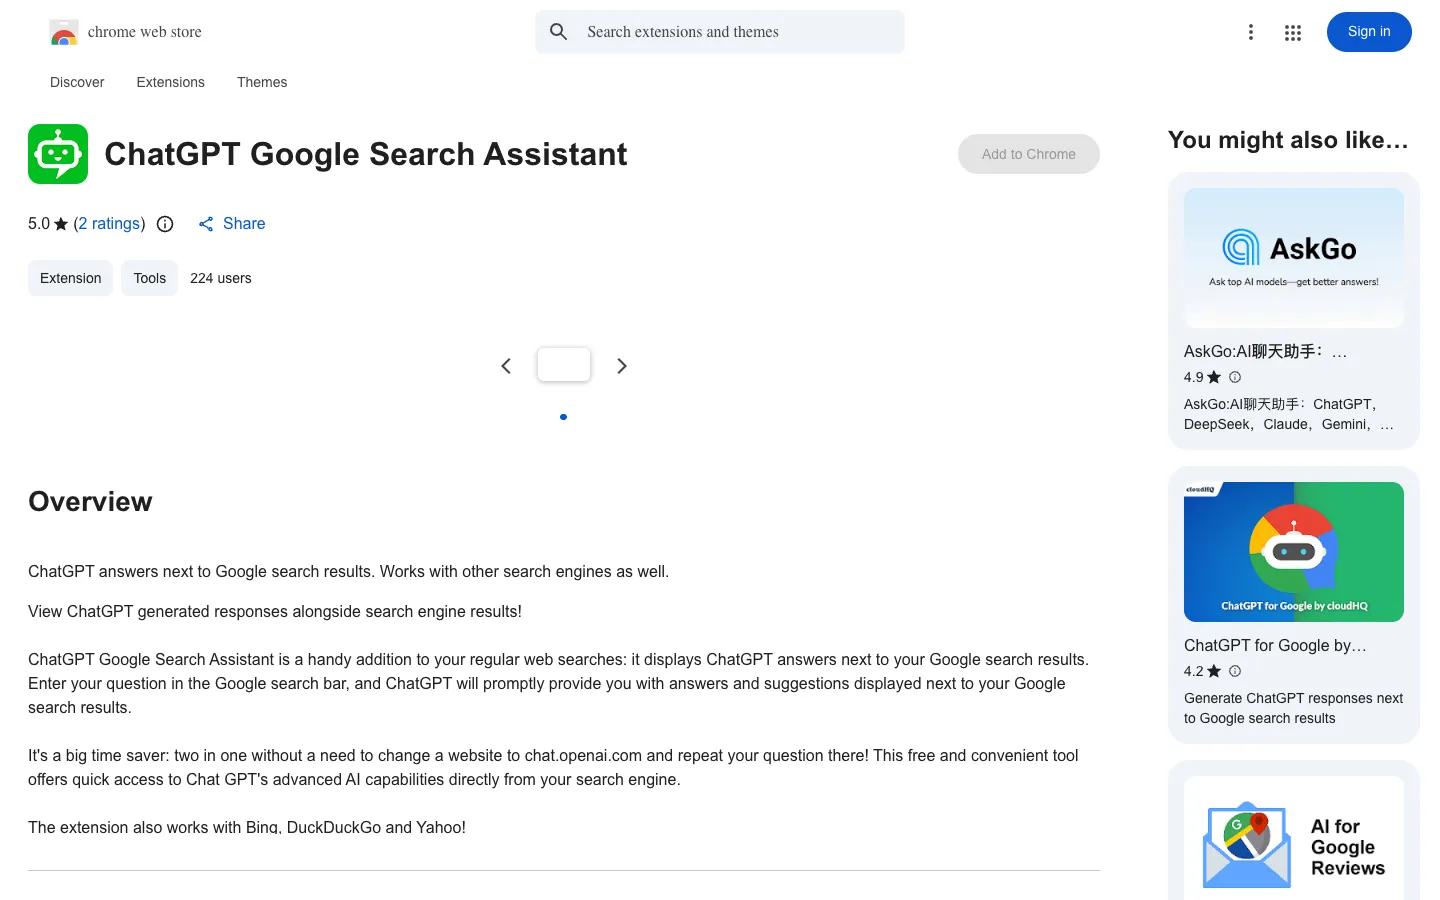Open the Google apps grid
1440x900 pixels.
1293,33
